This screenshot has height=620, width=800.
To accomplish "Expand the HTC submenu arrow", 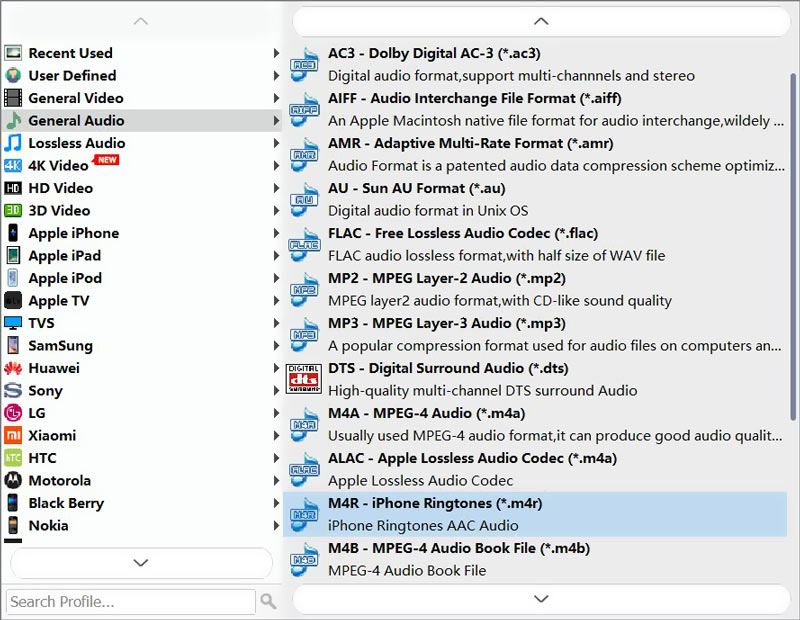I will coord(276,458).
